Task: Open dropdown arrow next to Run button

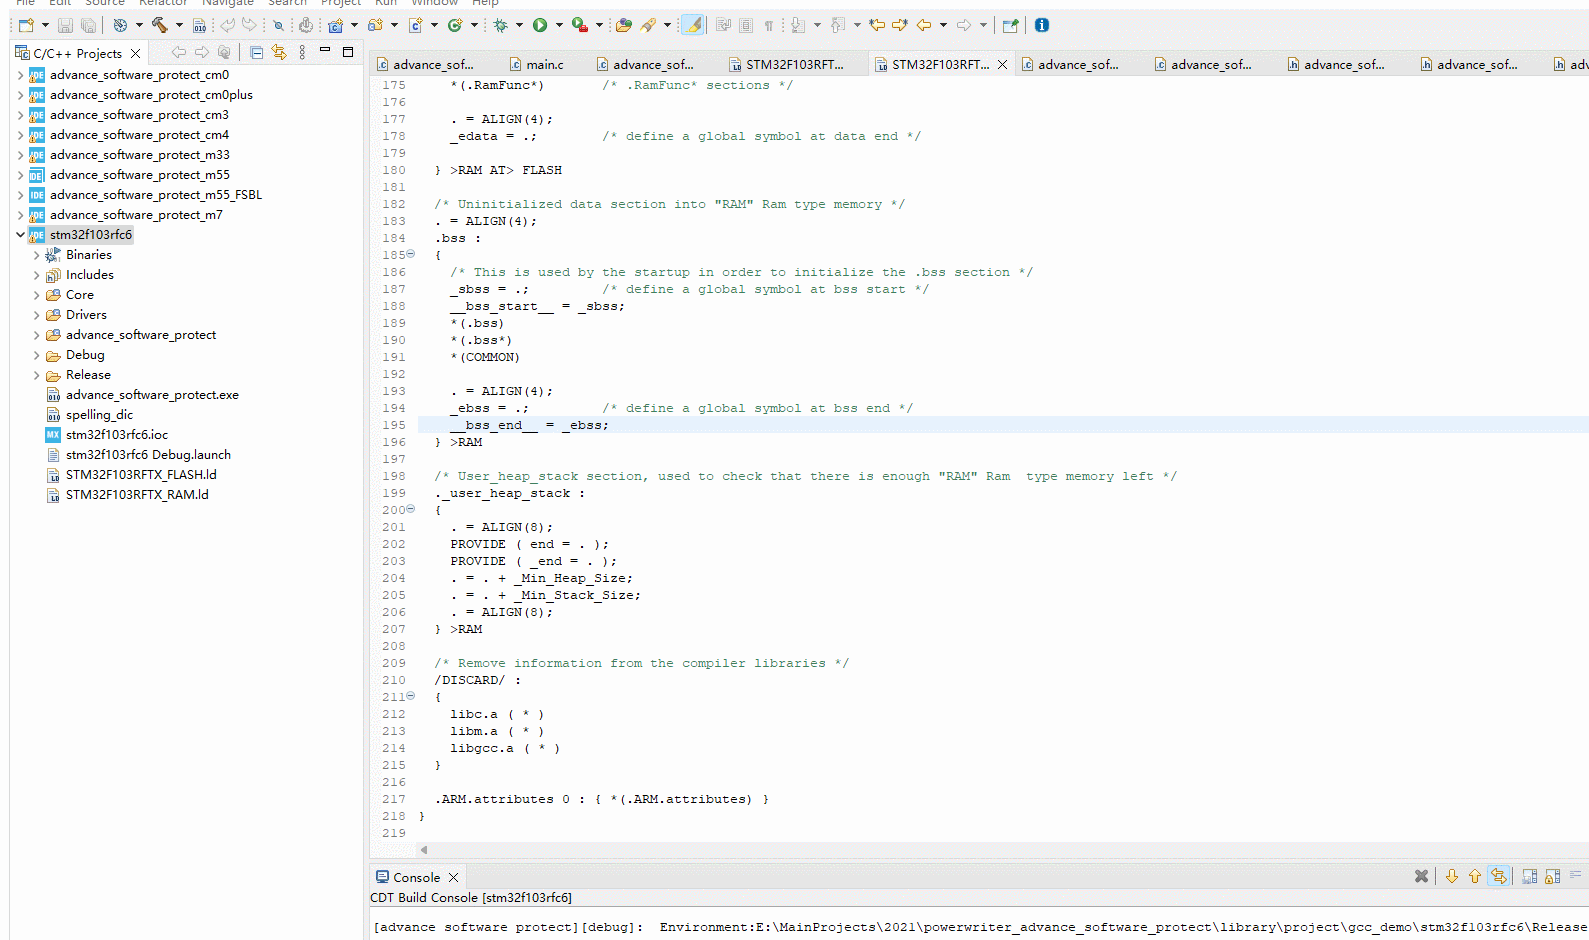Action: click(559, 25)
